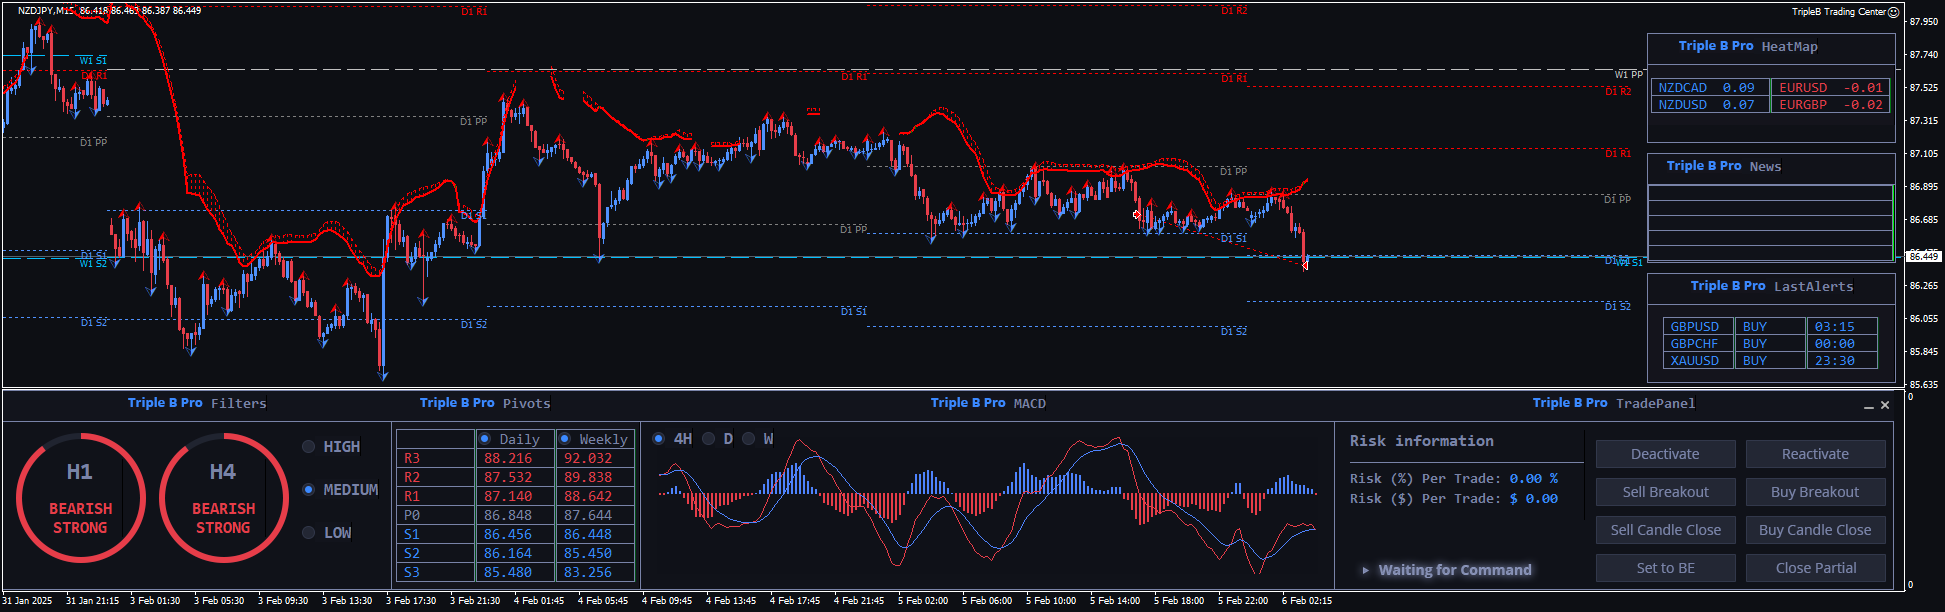Screen dimensions: 1945x612
Task: Click the H4 bearish strong gauge
Action: [x=223, y=497]
